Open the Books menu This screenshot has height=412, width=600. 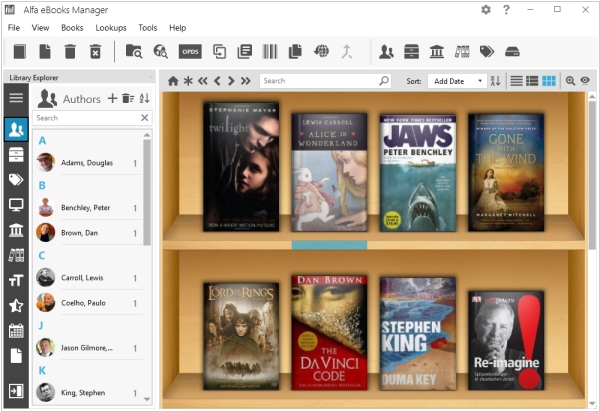(x=72, y=28)
